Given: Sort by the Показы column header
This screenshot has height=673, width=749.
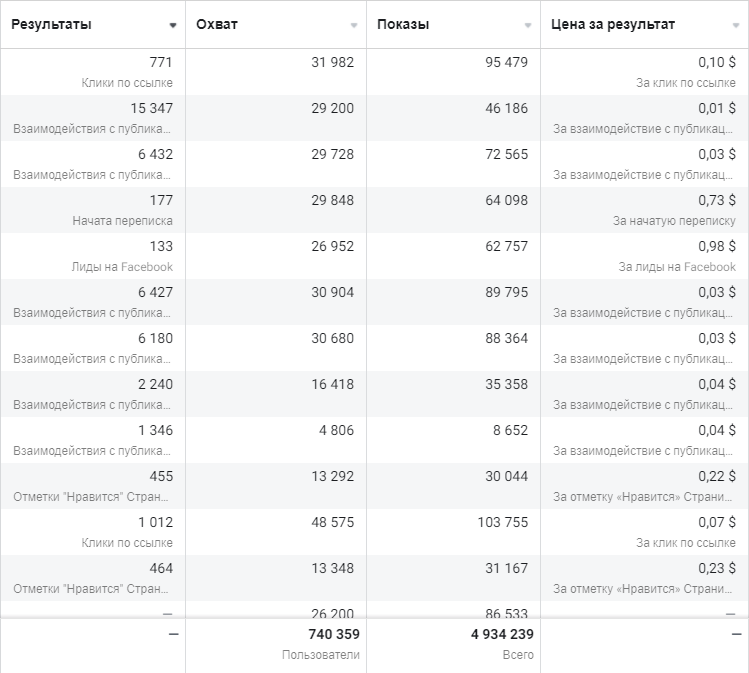Looking at the screenshot, I should 403,24.
